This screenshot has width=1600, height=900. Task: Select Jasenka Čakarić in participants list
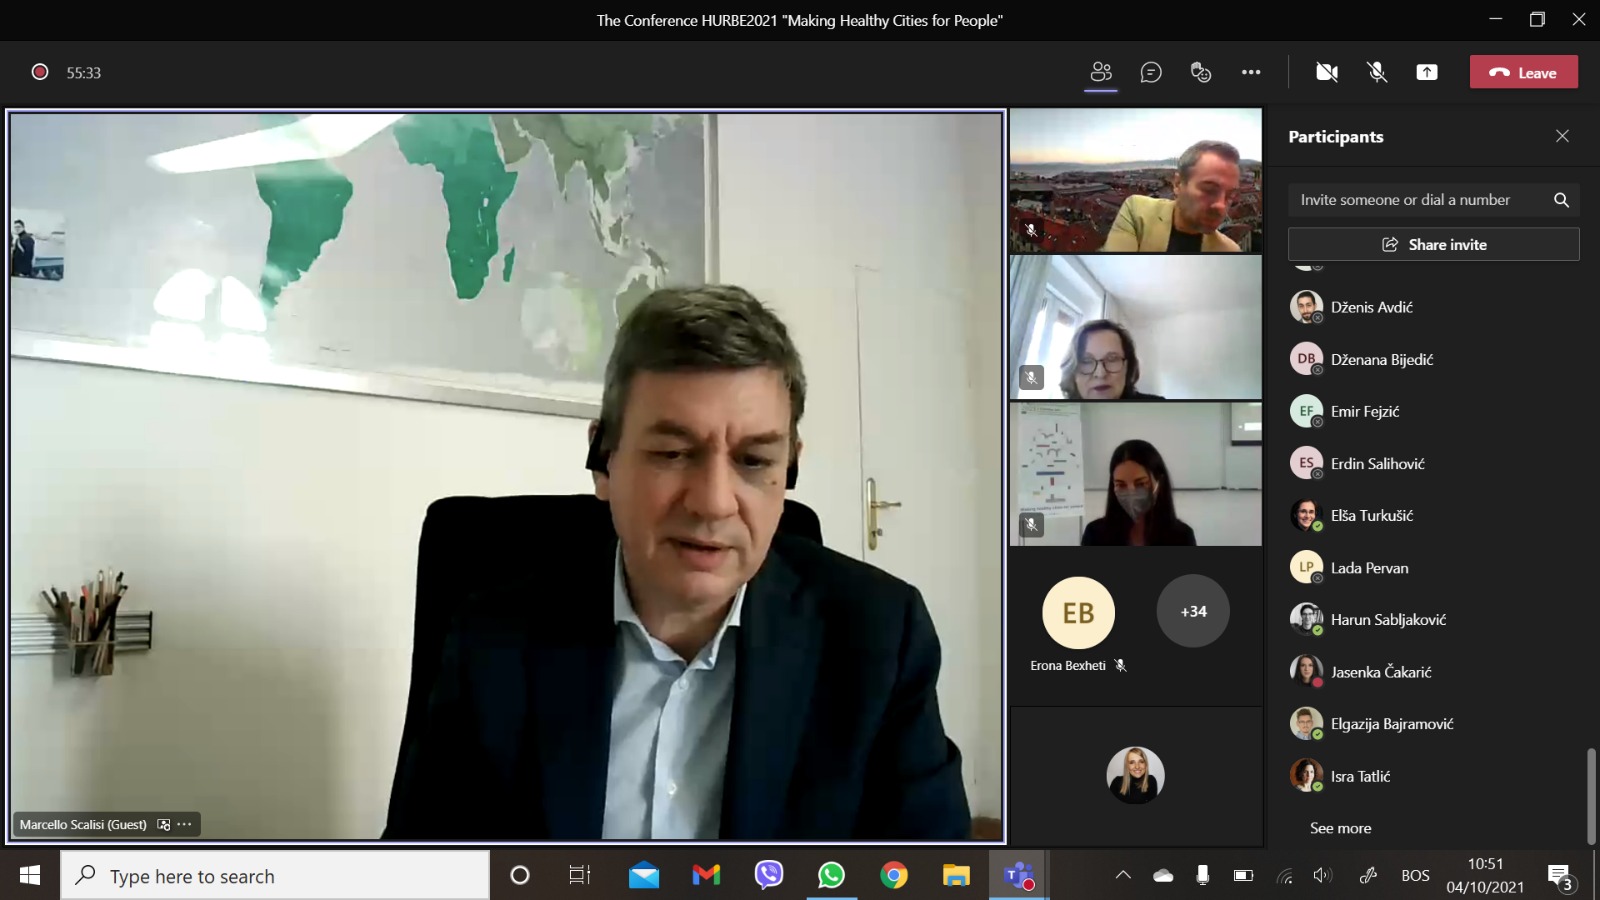click(x=1380, y=672)
